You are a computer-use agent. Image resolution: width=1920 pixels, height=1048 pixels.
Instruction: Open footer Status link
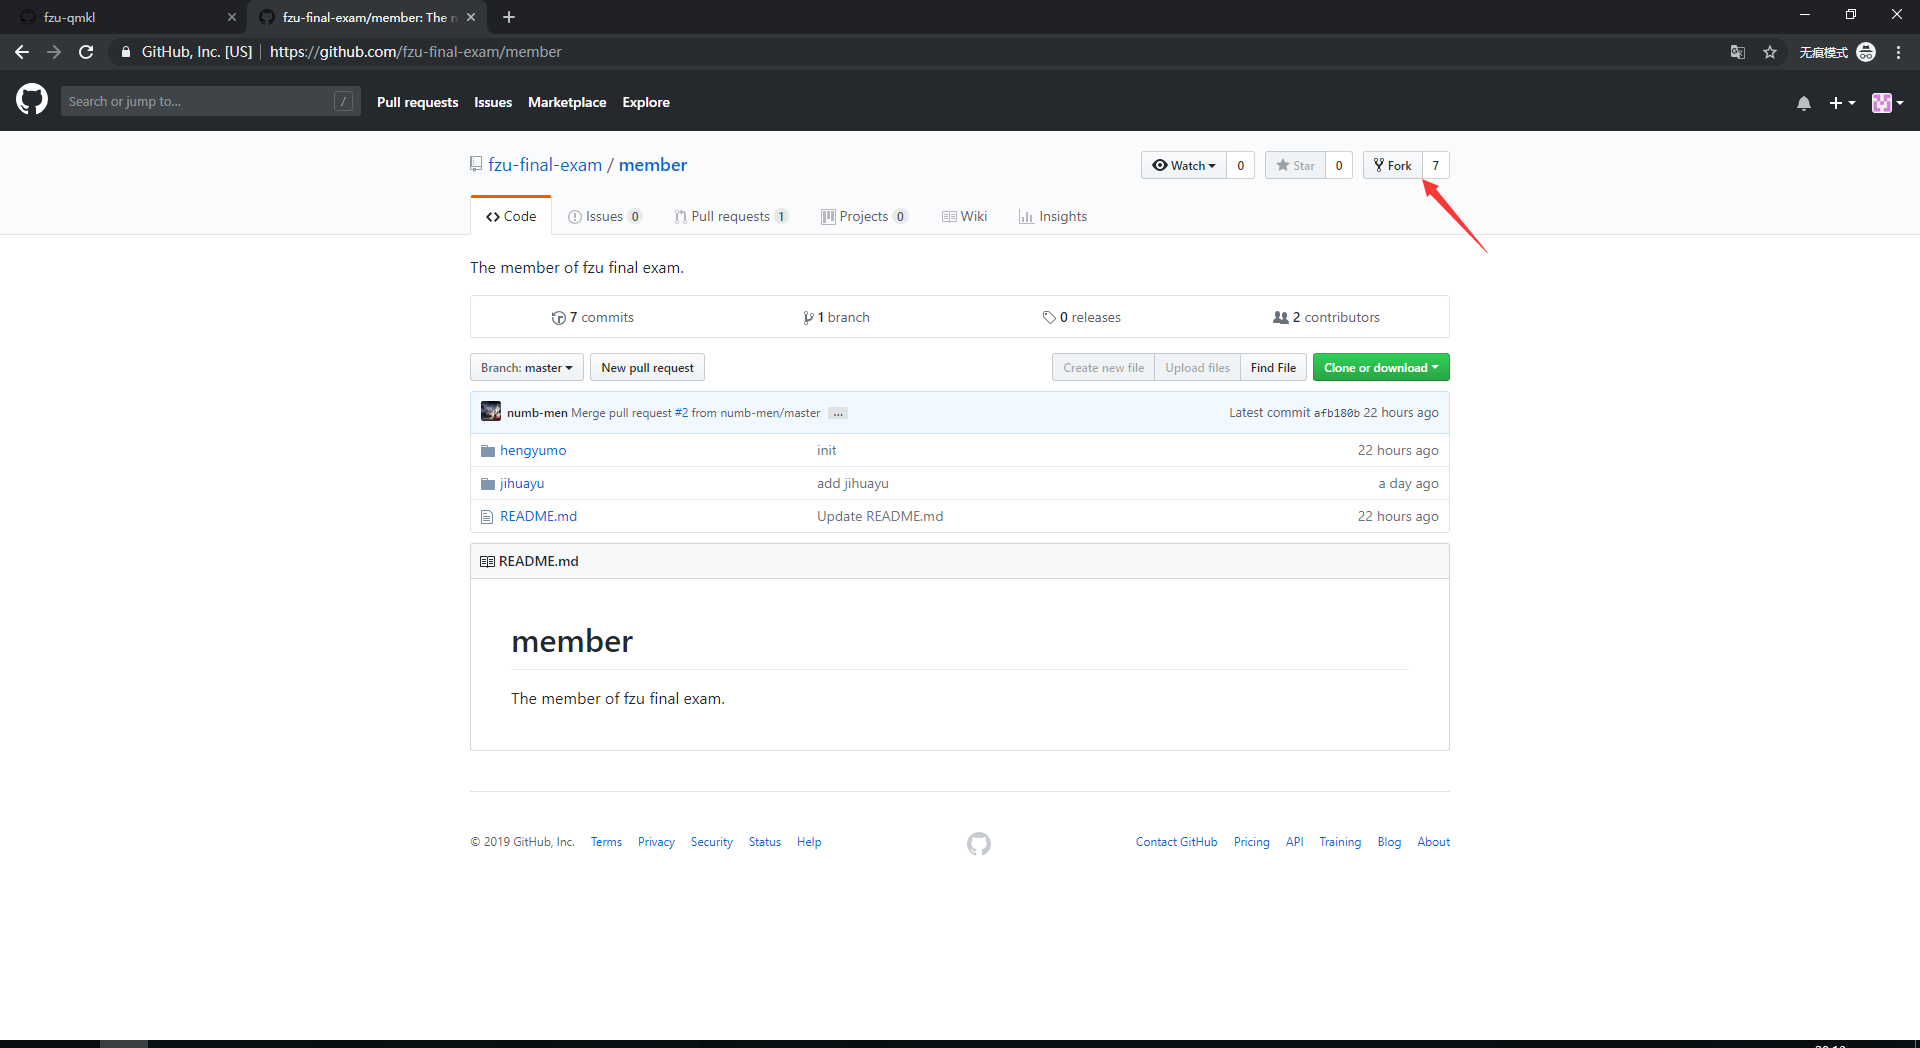(765, 842)
